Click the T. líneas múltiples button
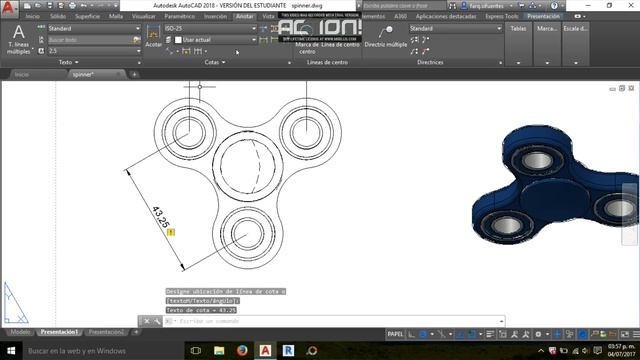640x360 pixels. tap(19, 39)
